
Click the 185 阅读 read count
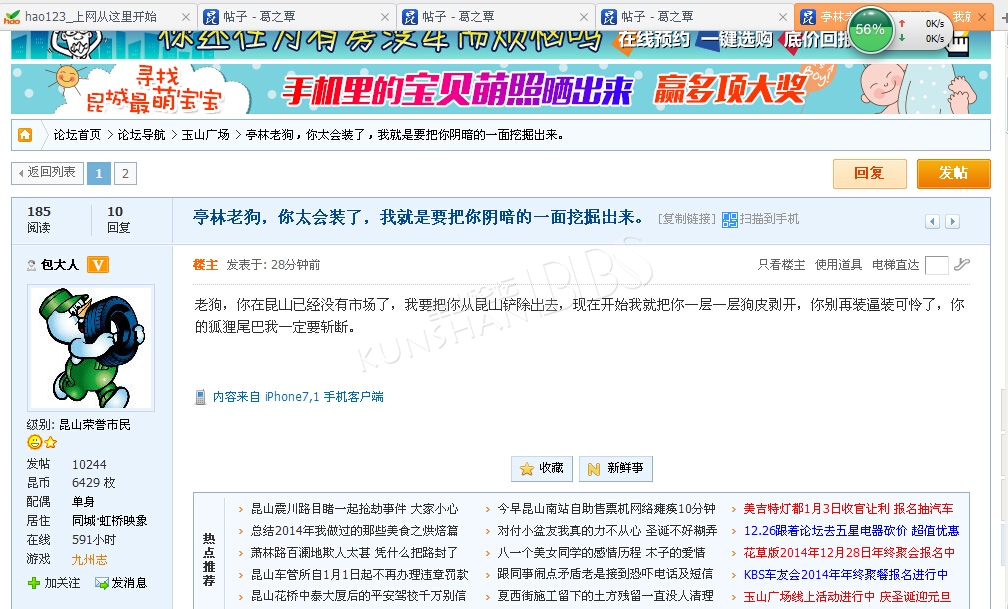tap(39, 219)
